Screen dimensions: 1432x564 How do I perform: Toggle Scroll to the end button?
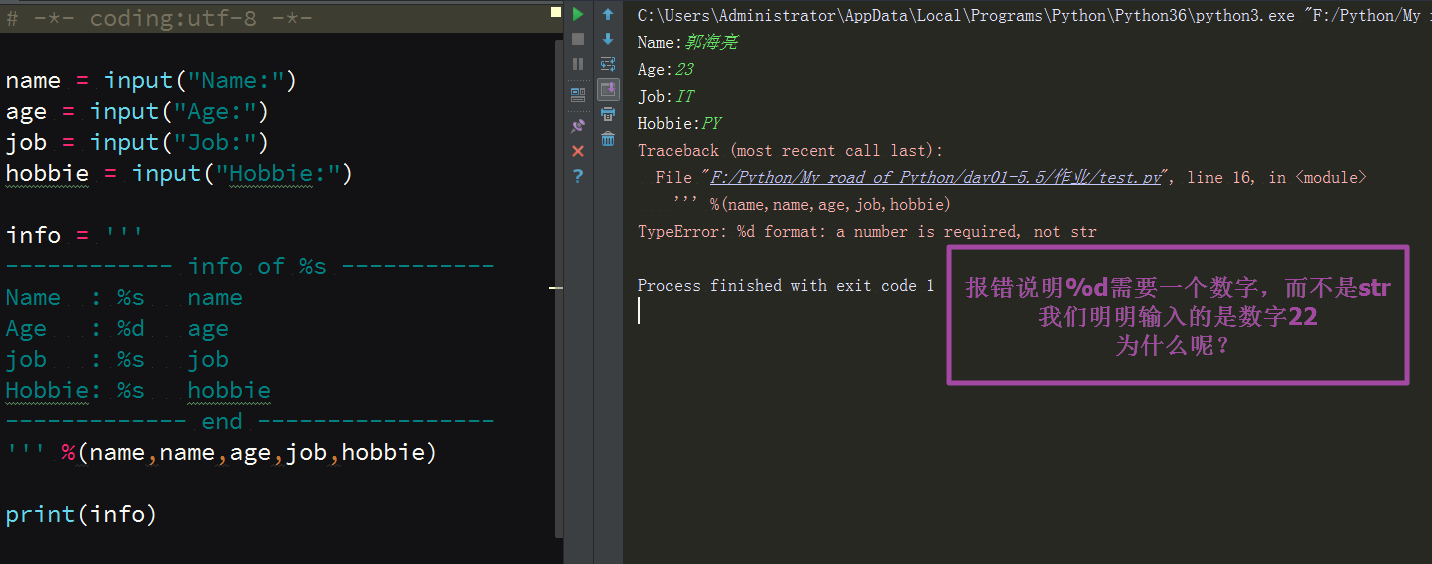(x=608, y=89)
